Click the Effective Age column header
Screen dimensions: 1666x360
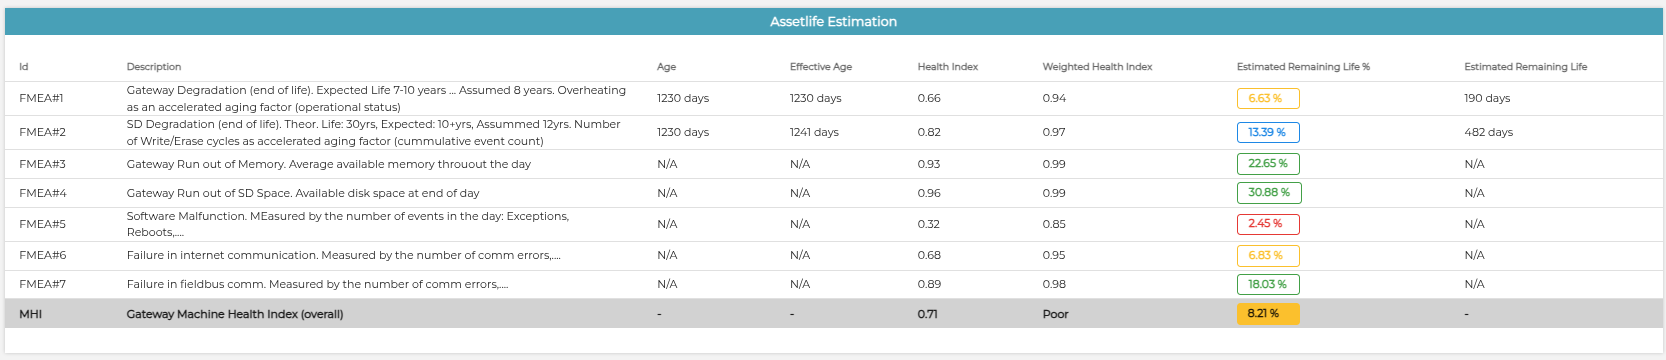pos(821,67)
